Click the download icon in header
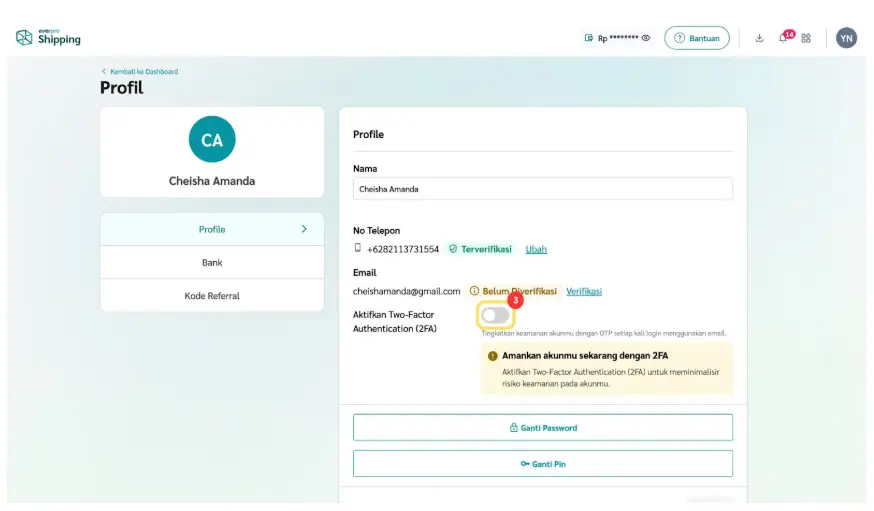874x511 pixels. (759, 38)
